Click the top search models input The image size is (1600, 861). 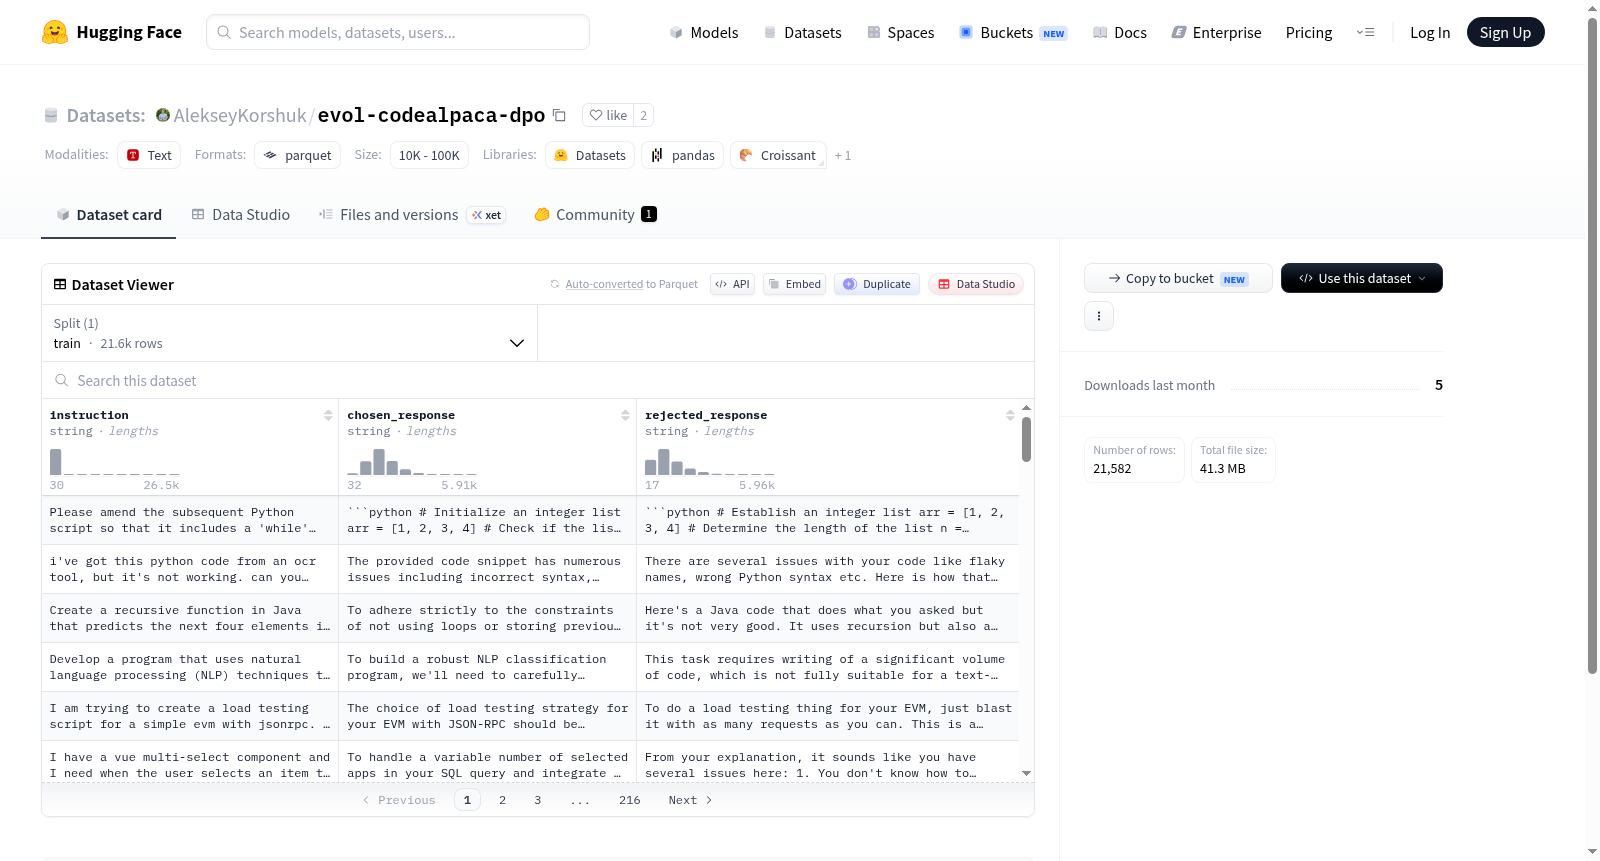click(398, 32)
